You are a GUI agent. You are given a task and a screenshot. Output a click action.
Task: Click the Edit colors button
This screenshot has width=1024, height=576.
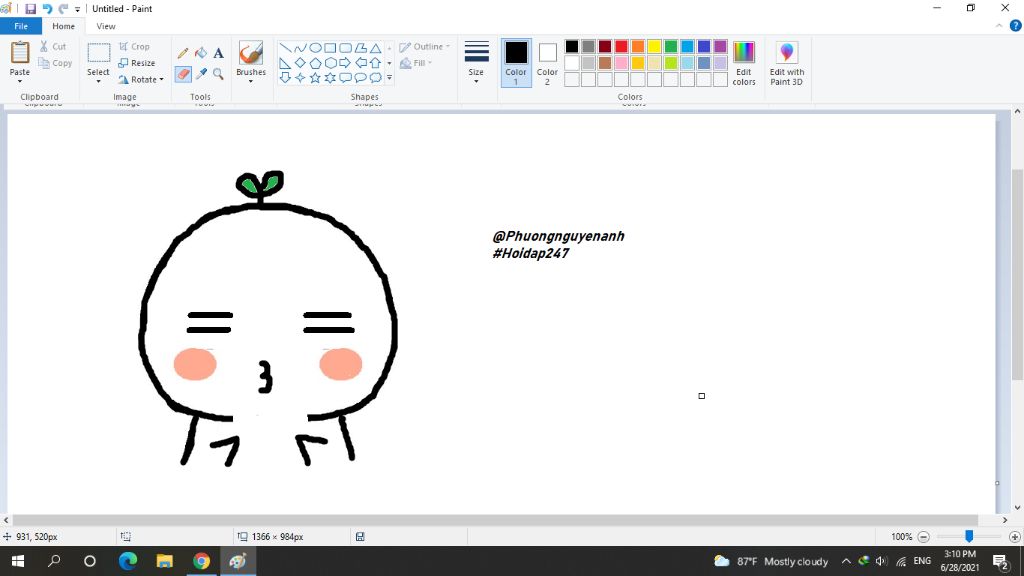(x=743, y=63)
